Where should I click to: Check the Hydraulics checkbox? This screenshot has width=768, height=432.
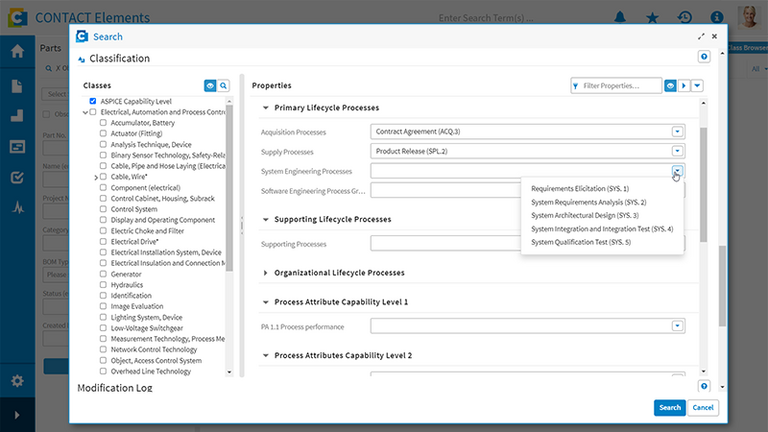click(x=103, y=285)
